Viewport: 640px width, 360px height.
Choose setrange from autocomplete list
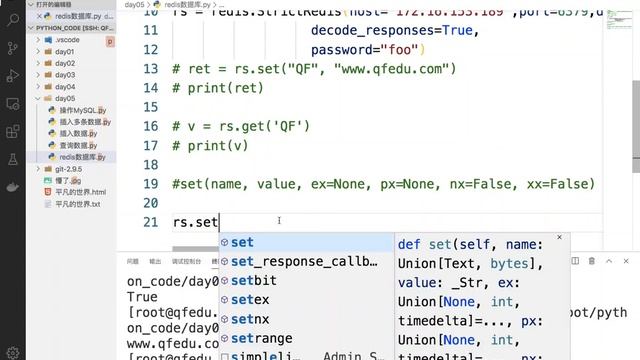(x=306, y=338)
